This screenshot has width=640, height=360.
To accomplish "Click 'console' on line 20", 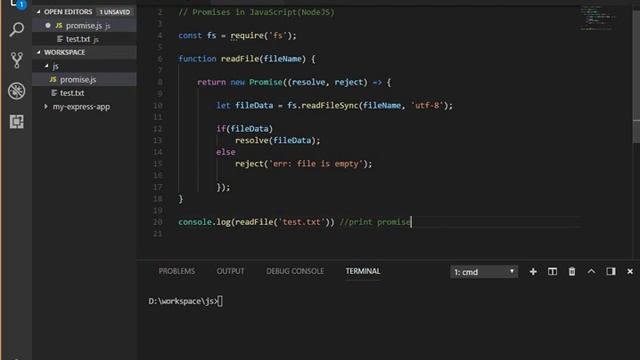I will tap(195, 222).
